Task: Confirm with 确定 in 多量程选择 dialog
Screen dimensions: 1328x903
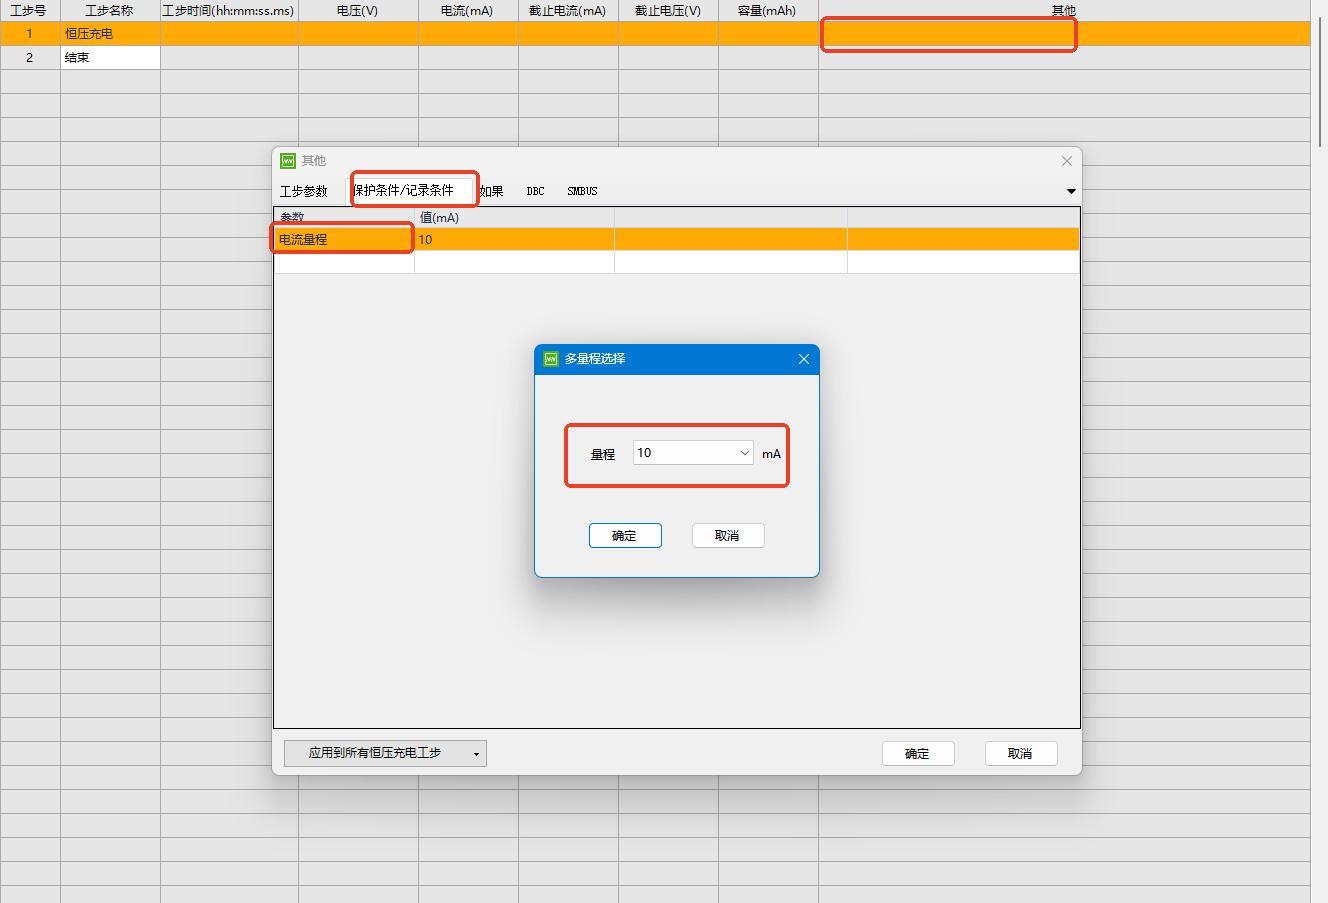Action: coord(625,536)
